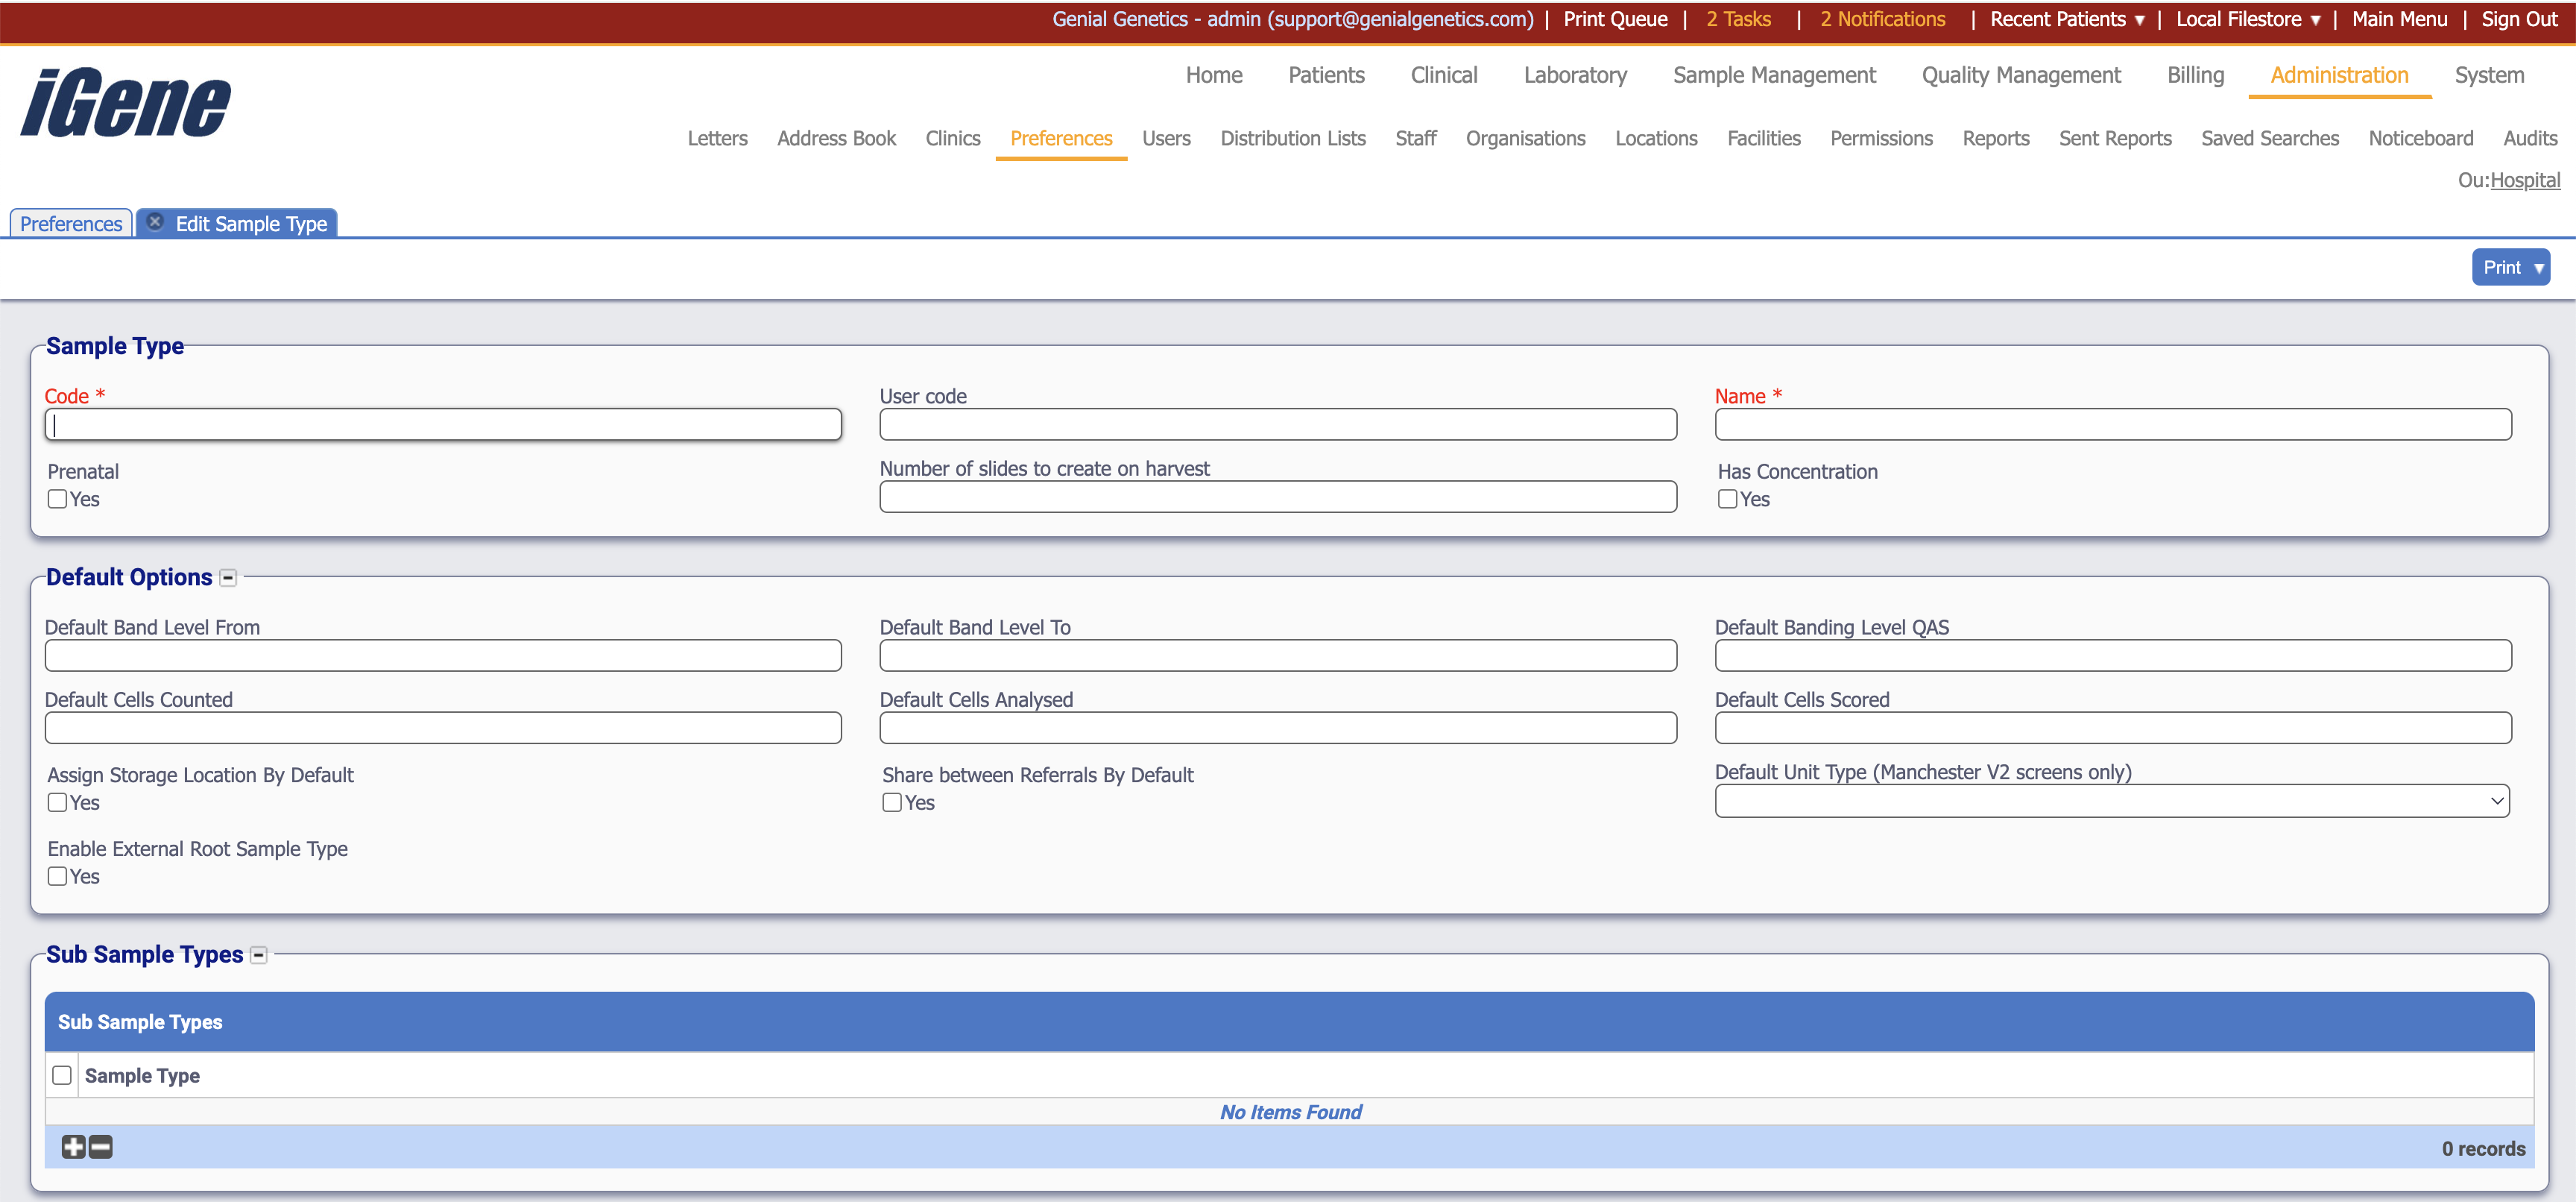
Task: Open the 2 Notifications indicator
Action: (1882, 19)
